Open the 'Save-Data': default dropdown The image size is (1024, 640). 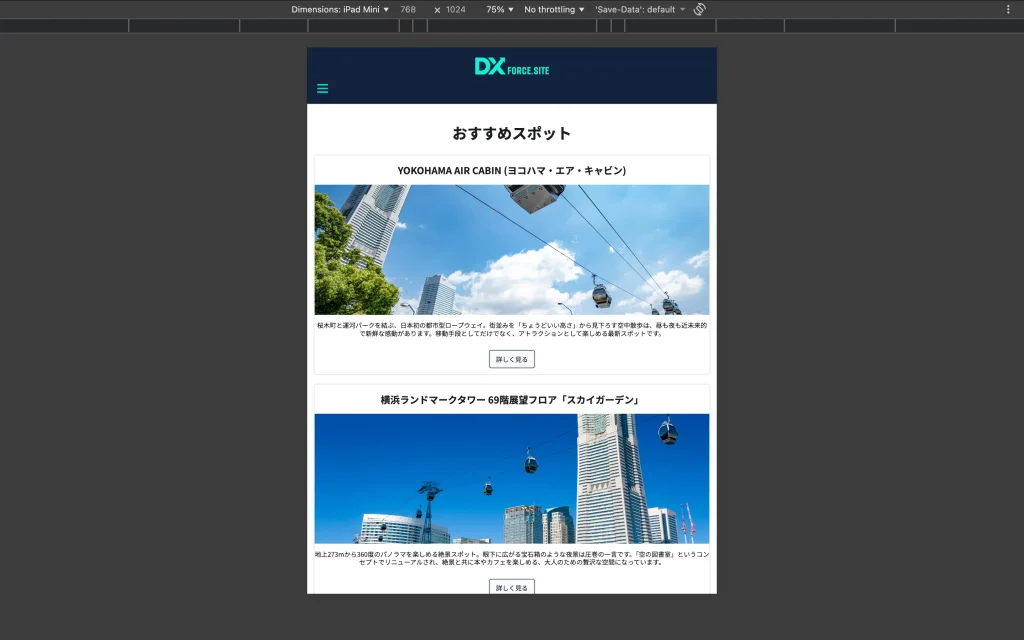pyautogui.click(x=640, y=9)
